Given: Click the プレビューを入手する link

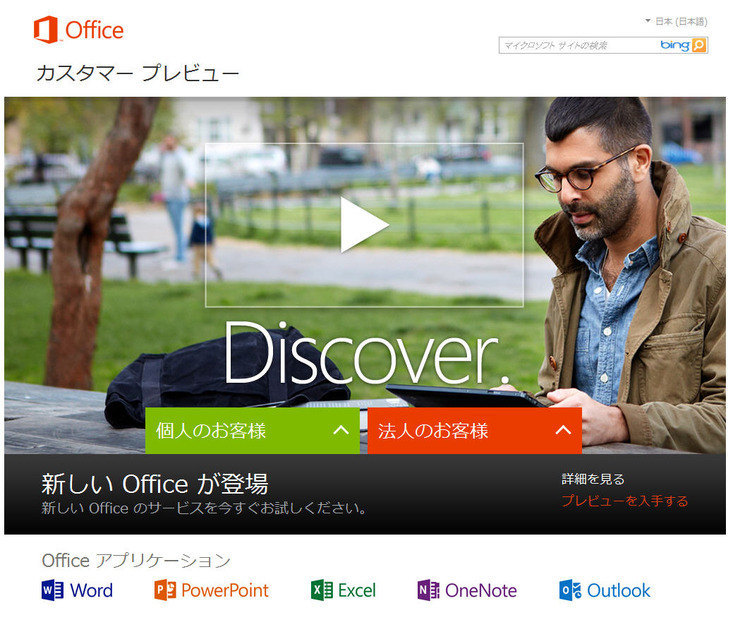Looking at the screenshot, I should coord(625,501).
